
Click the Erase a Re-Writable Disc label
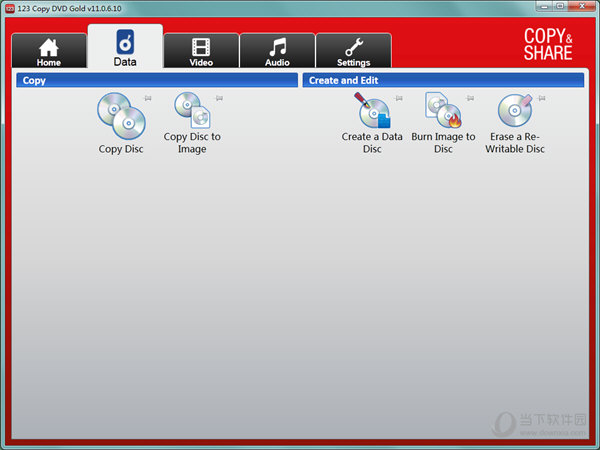(515, 143)
